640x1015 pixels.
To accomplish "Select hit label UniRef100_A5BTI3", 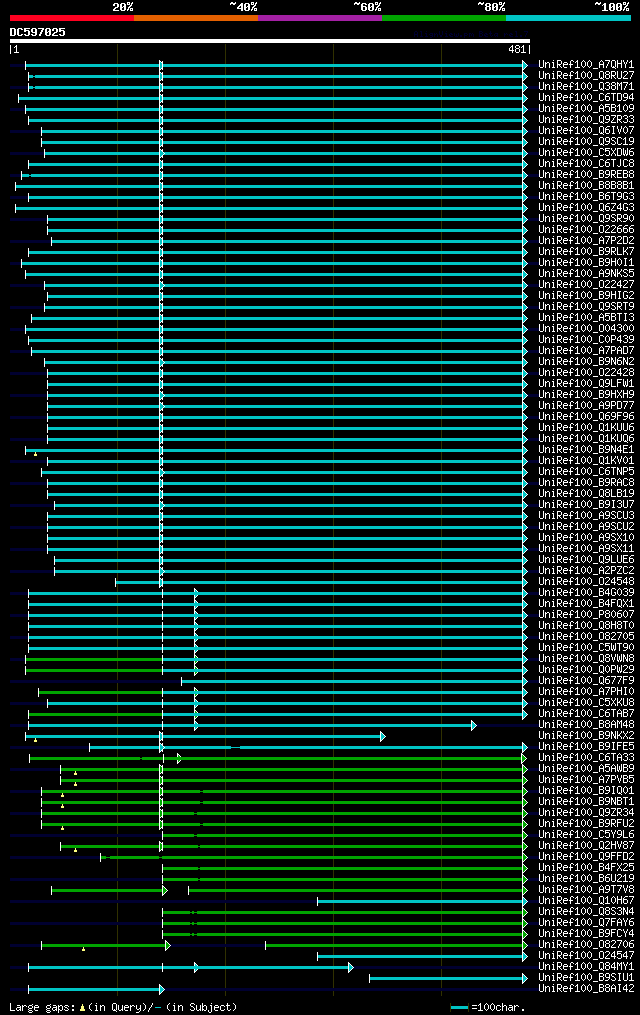I will coord(586,318).
